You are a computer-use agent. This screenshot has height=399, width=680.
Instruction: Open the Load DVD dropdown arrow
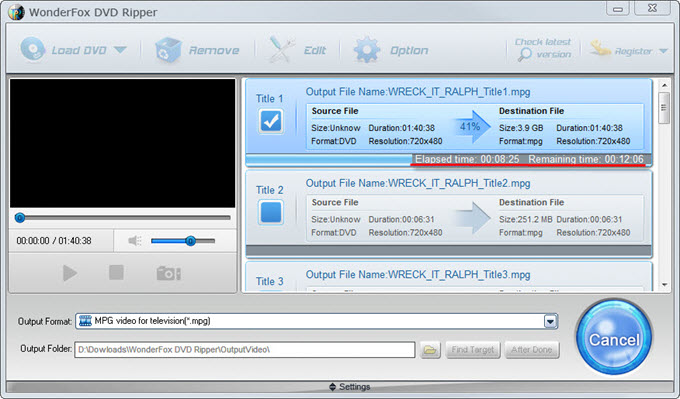[x=120, y=50]
